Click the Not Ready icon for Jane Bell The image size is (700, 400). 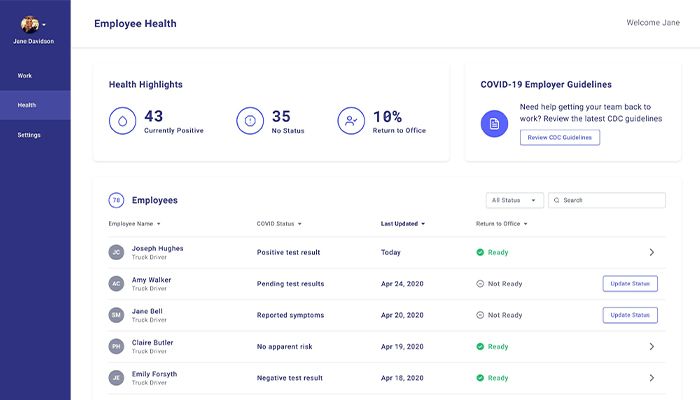(x=480, y=315)
